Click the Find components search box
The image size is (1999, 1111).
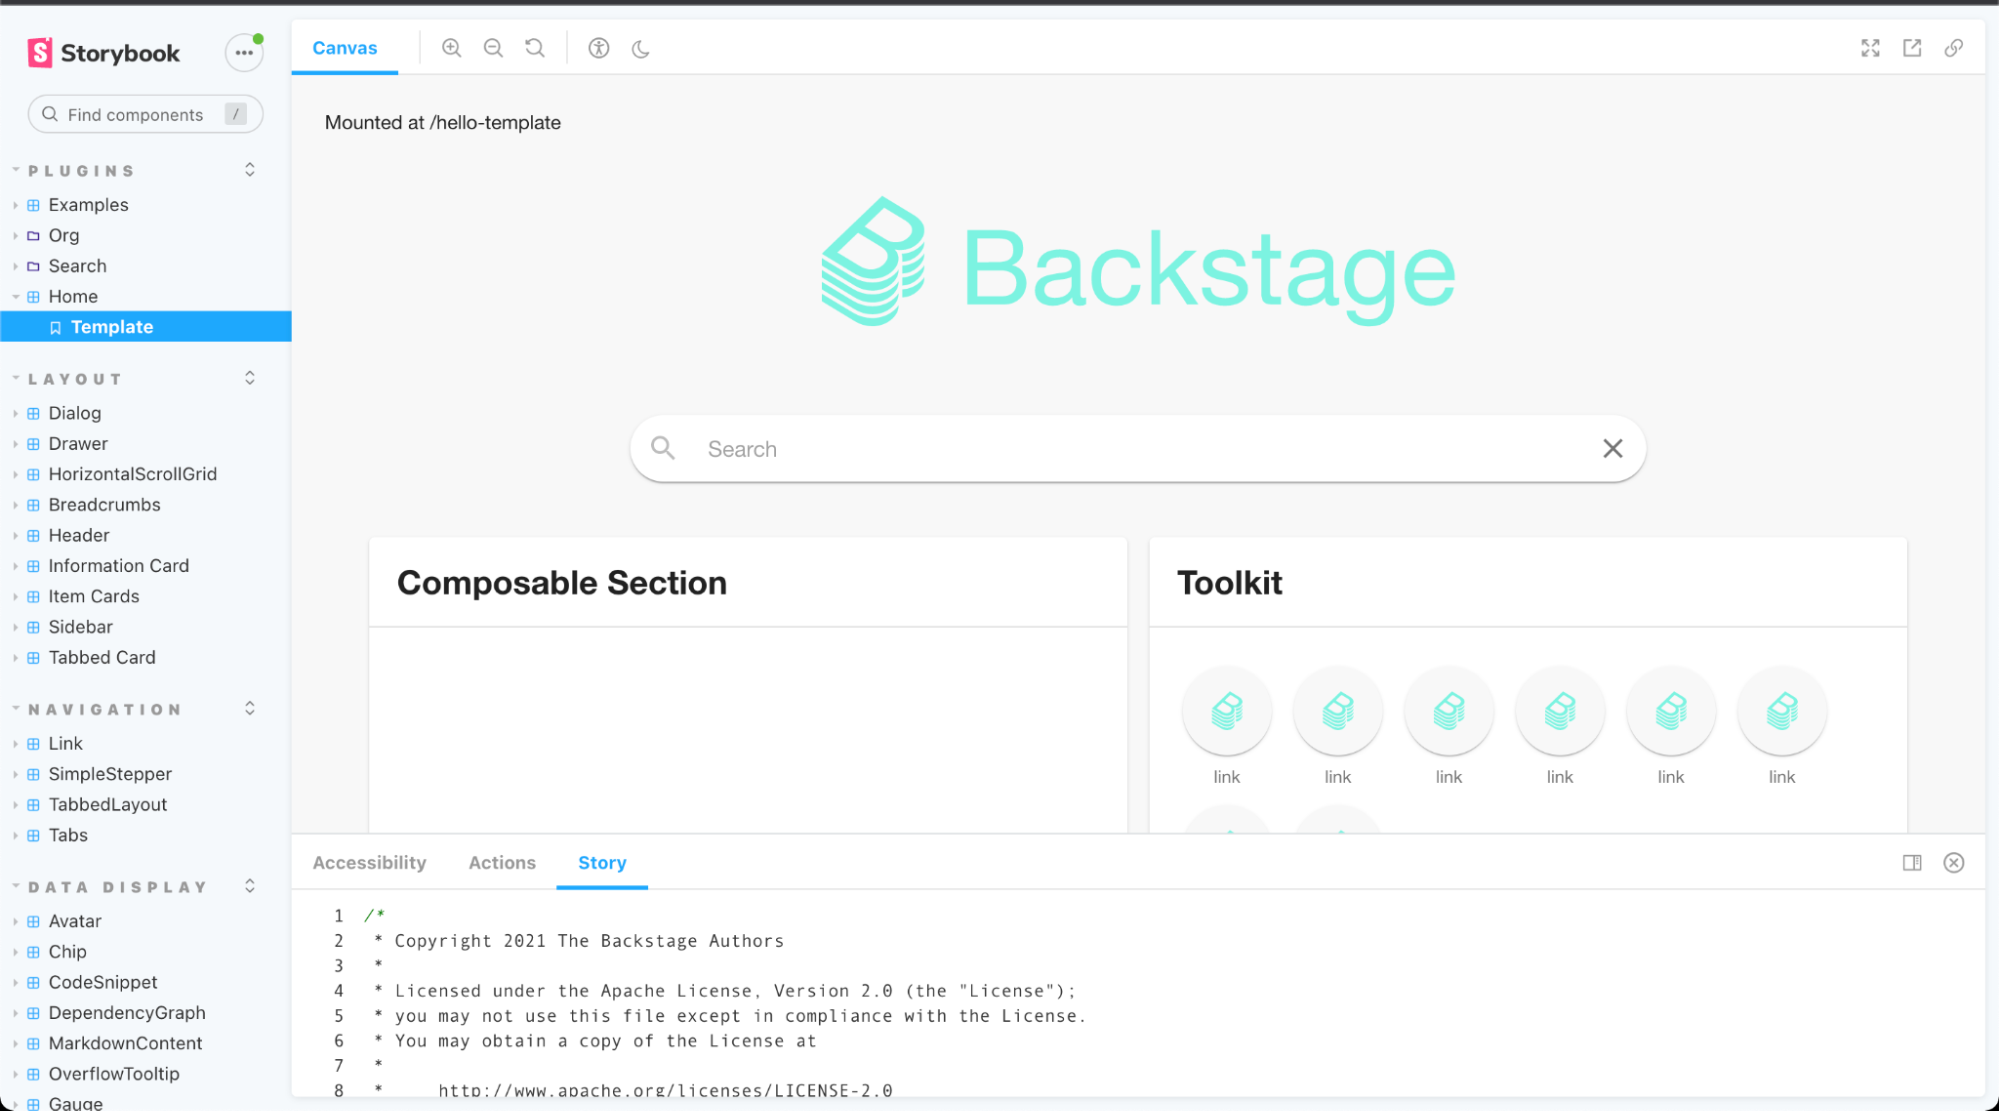pyautogui.click(x=135, y=115)
